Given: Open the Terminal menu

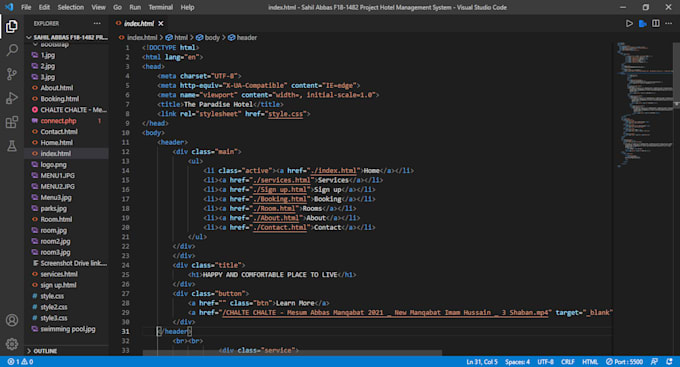Looking at the screenshot, I should [x=160, y=7].
